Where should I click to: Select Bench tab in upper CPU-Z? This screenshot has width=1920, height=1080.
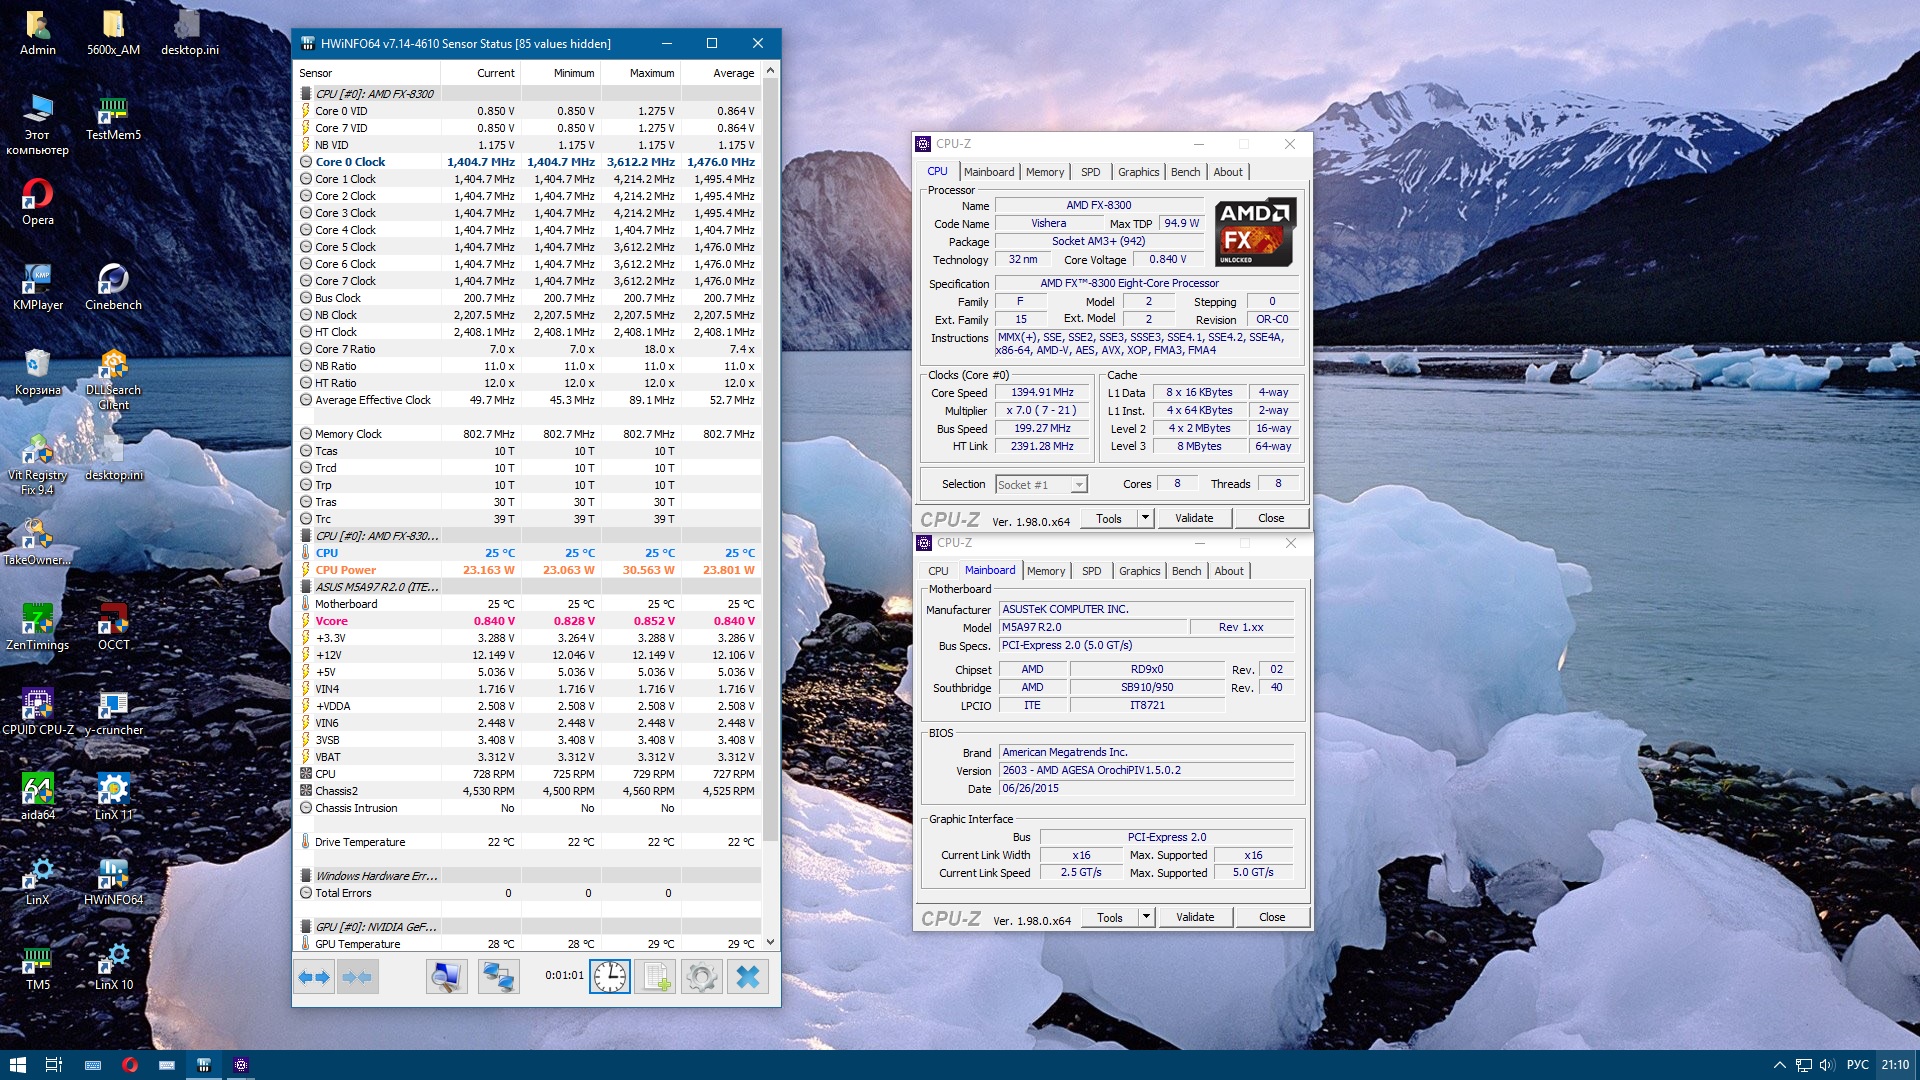coord(1185,172)
